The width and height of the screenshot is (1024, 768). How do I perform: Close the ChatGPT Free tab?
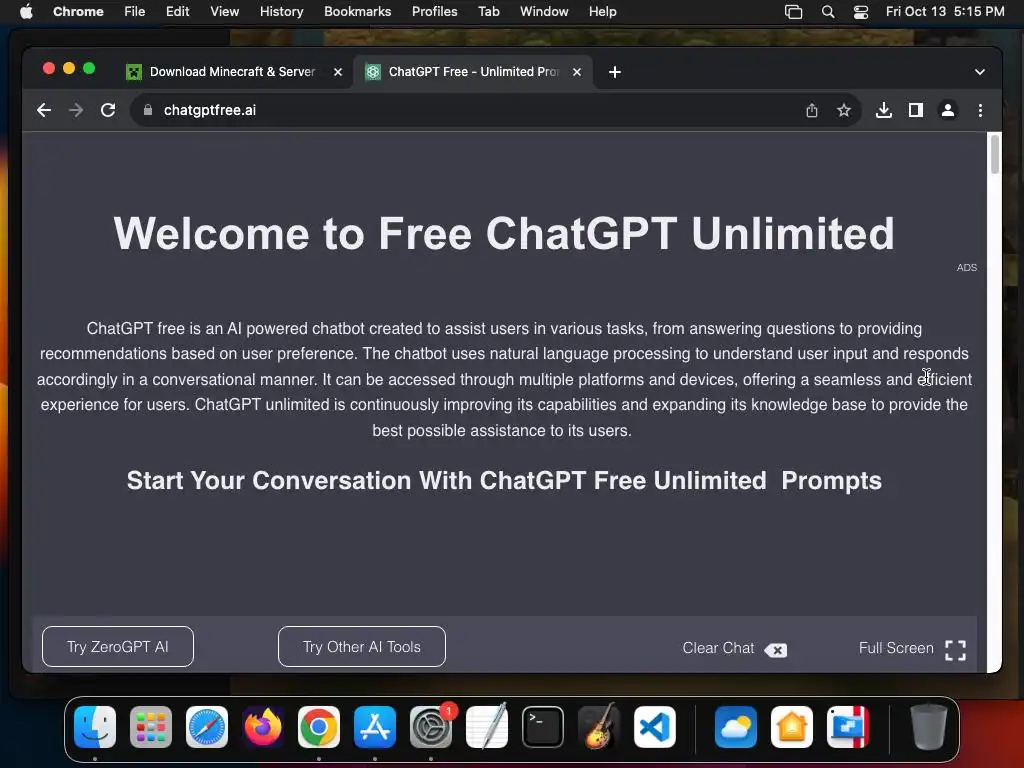[577, 72]
